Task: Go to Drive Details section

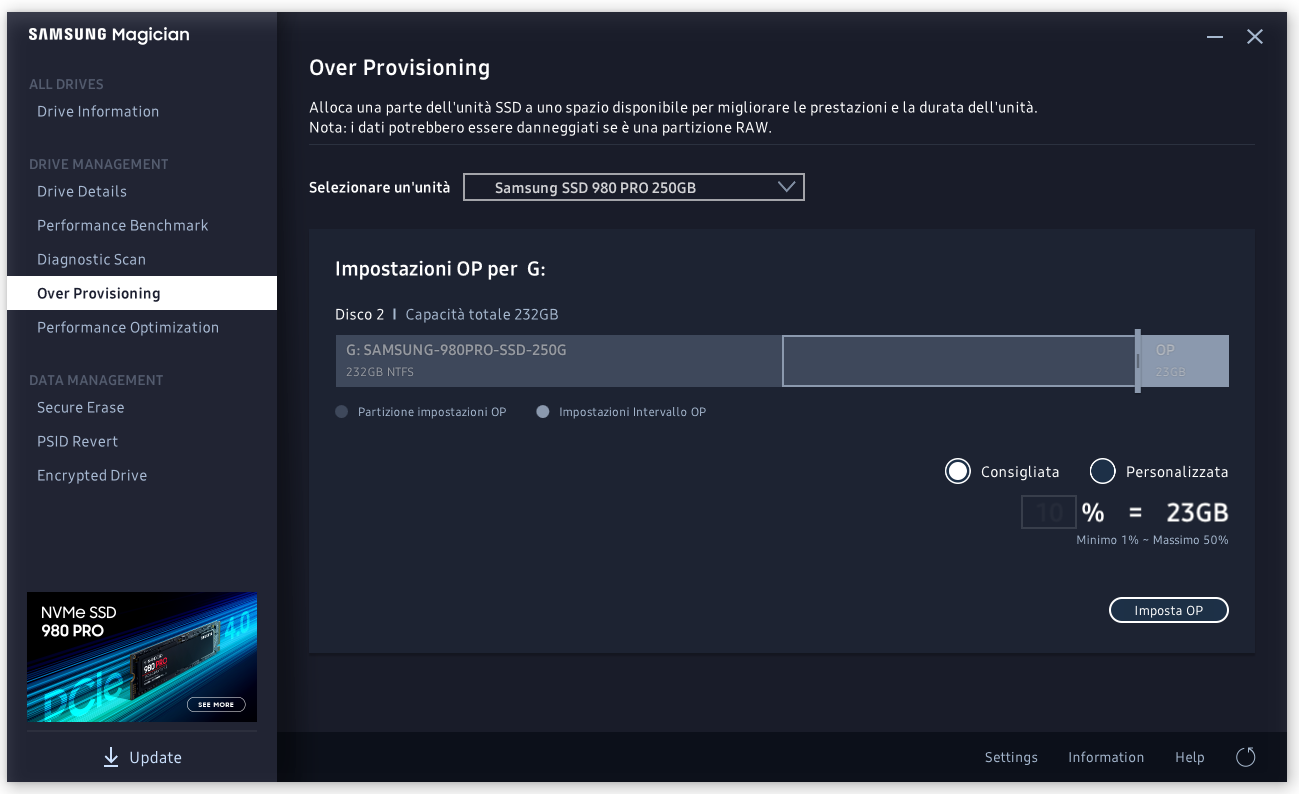Action: click(82, 191)
